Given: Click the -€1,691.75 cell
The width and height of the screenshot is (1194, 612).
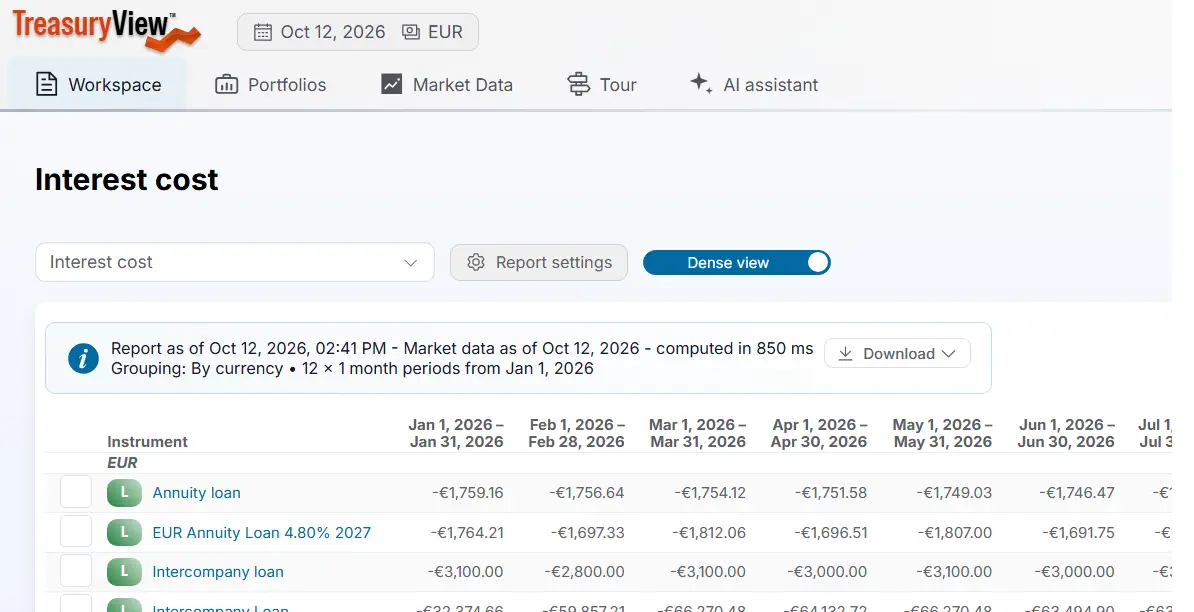Looking at the screenshot, I should [1078, 533].
